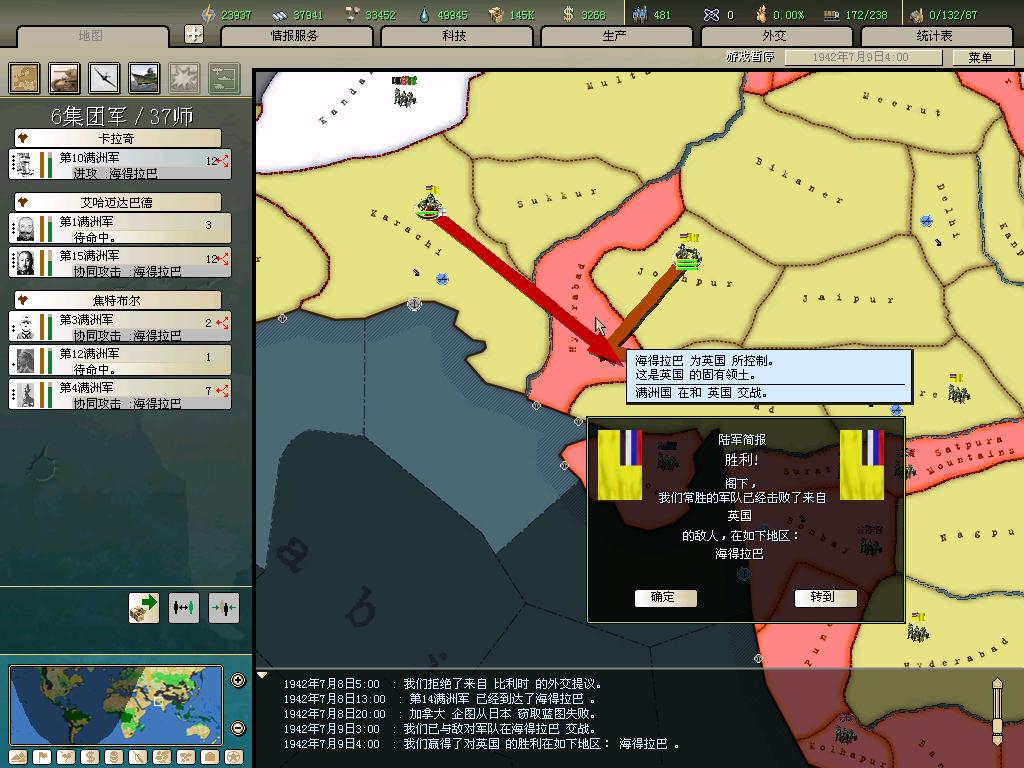The image size is (1024, 768).
Task: Switch minimap to political (flag) map mode
Action: (x=42, y=757)
